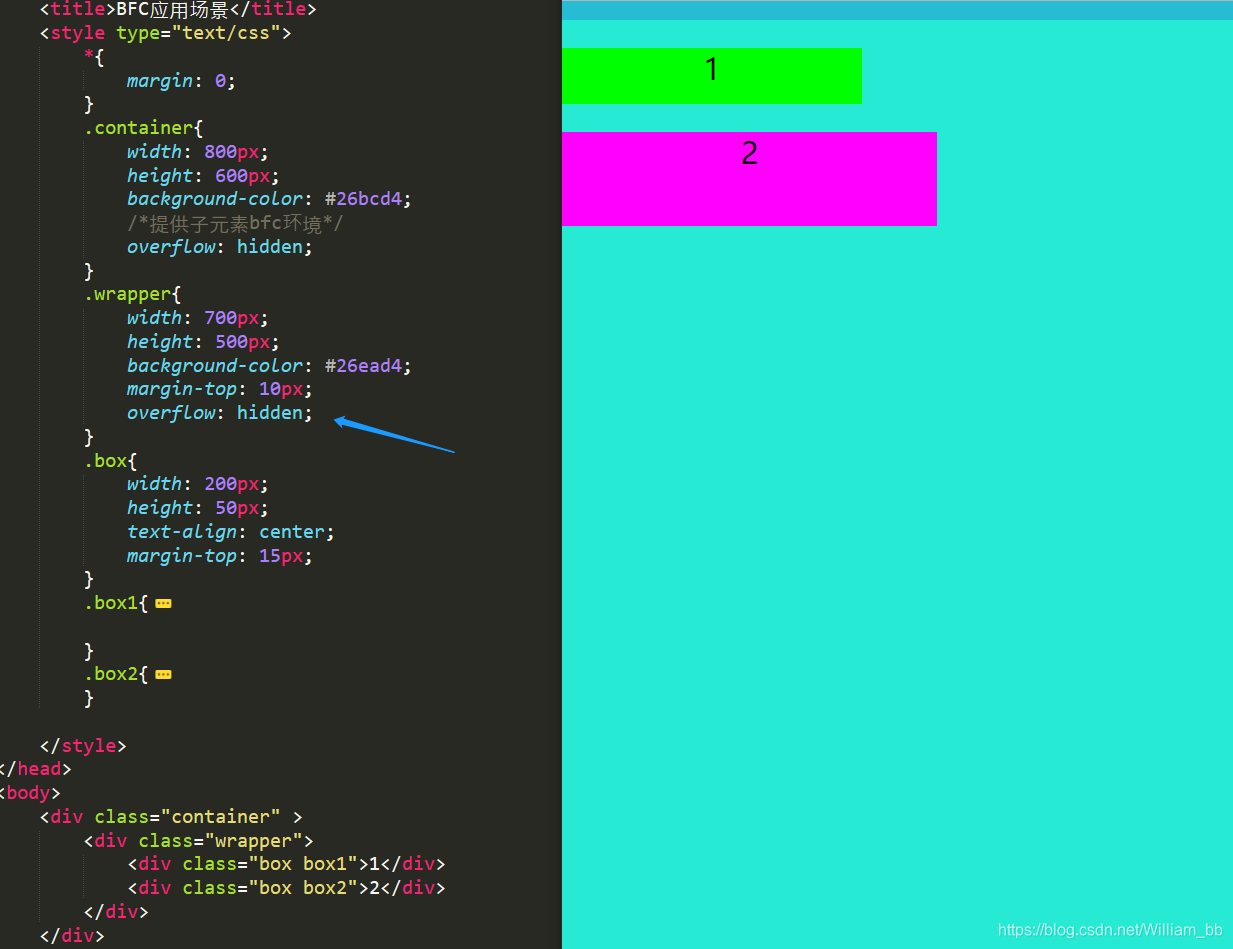Click the green box labeled 1
This screenshot has height=949, width=1233.
[711, 75]
